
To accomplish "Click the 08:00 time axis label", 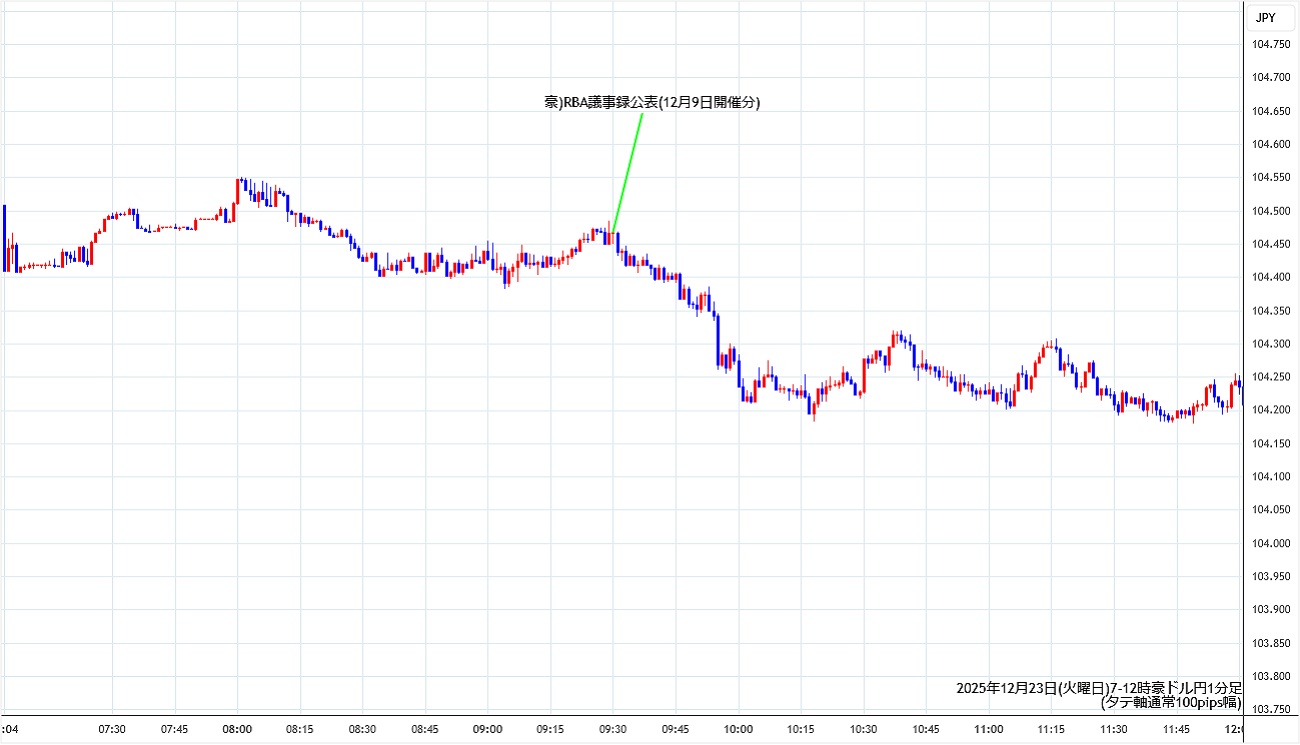I will 237,728.
